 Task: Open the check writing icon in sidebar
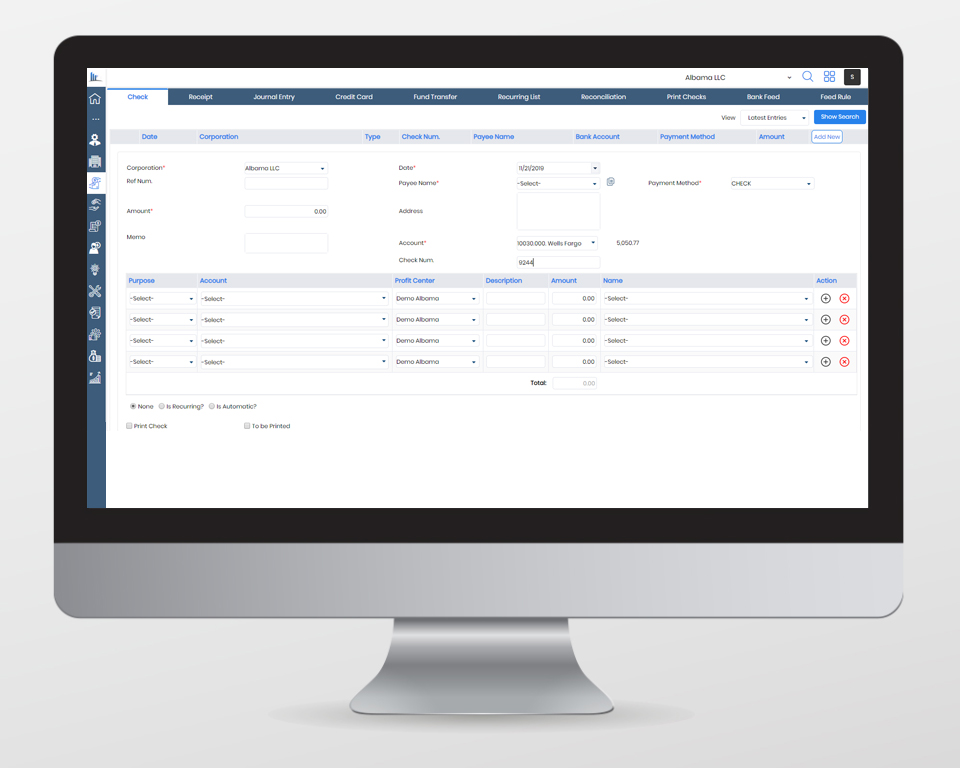coord(95,183)
